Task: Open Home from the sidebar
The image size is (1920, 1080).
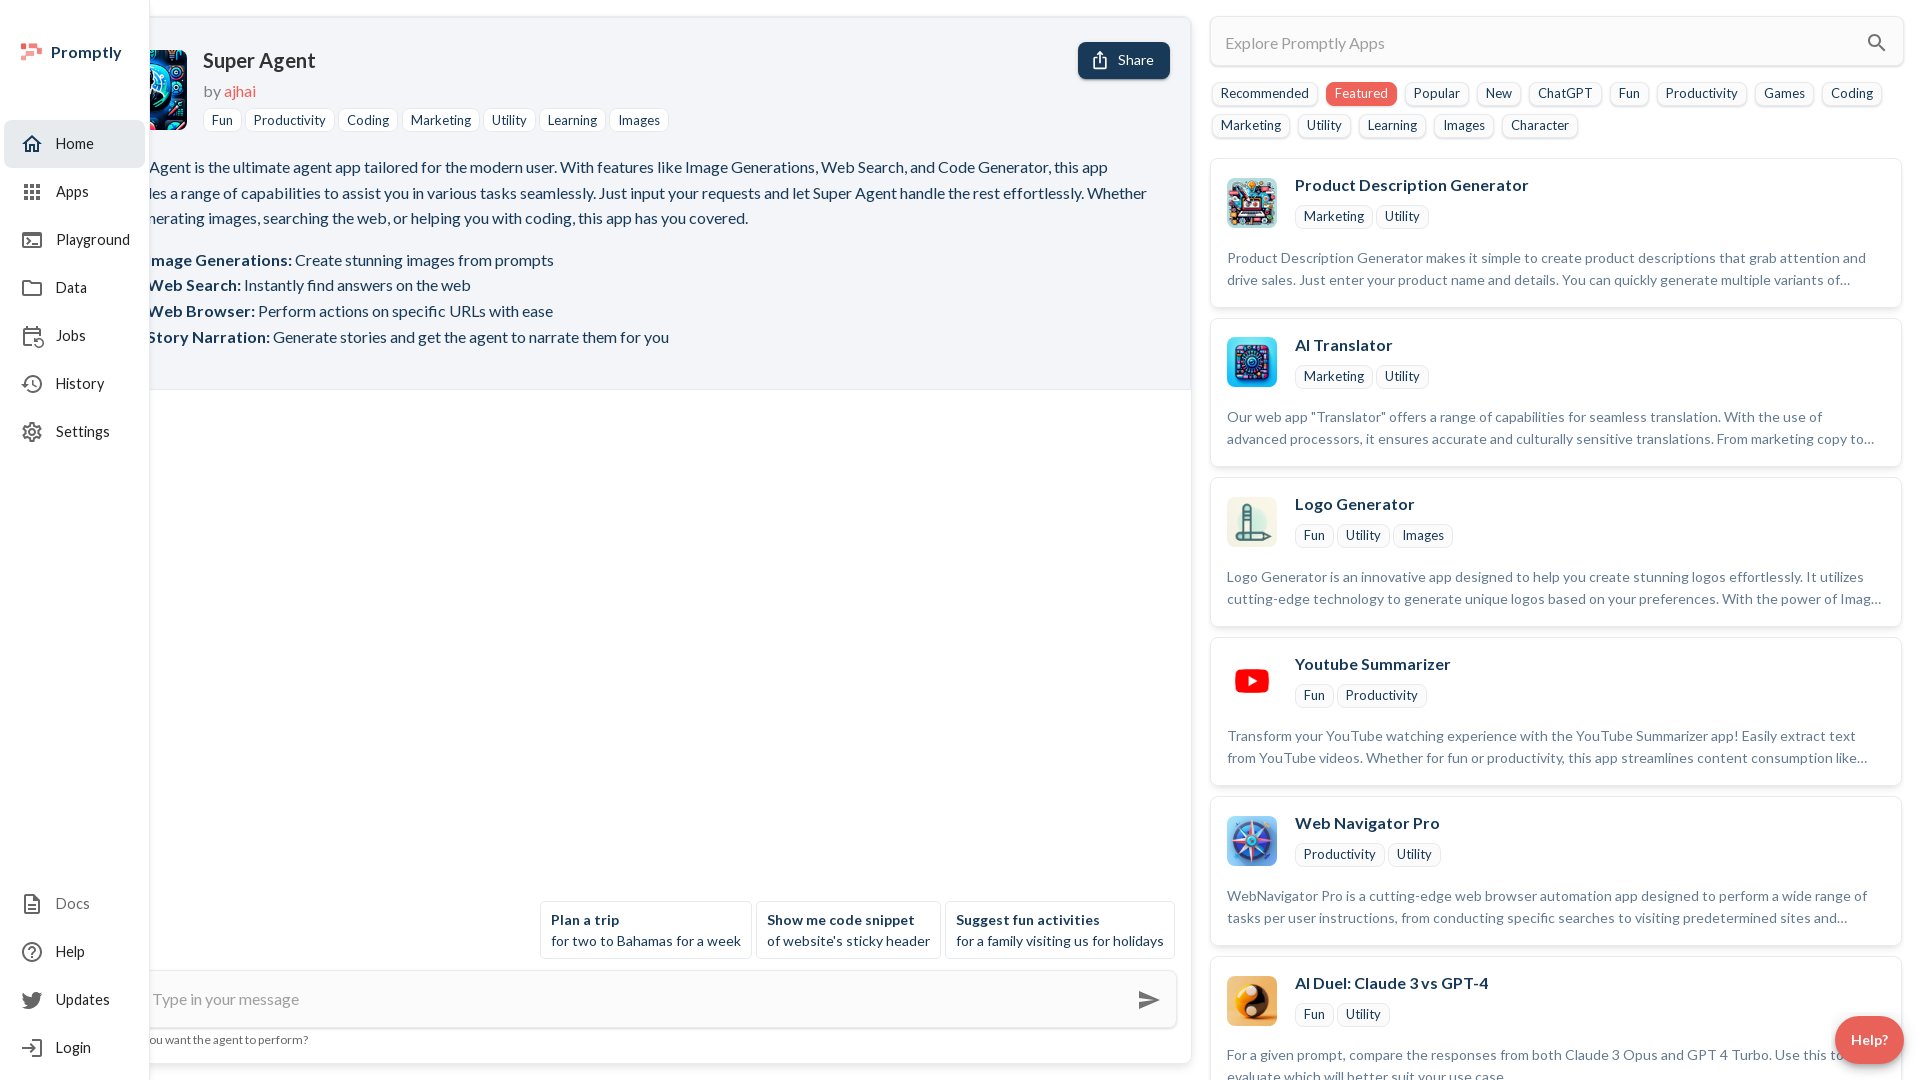Action: pos(74,144)
